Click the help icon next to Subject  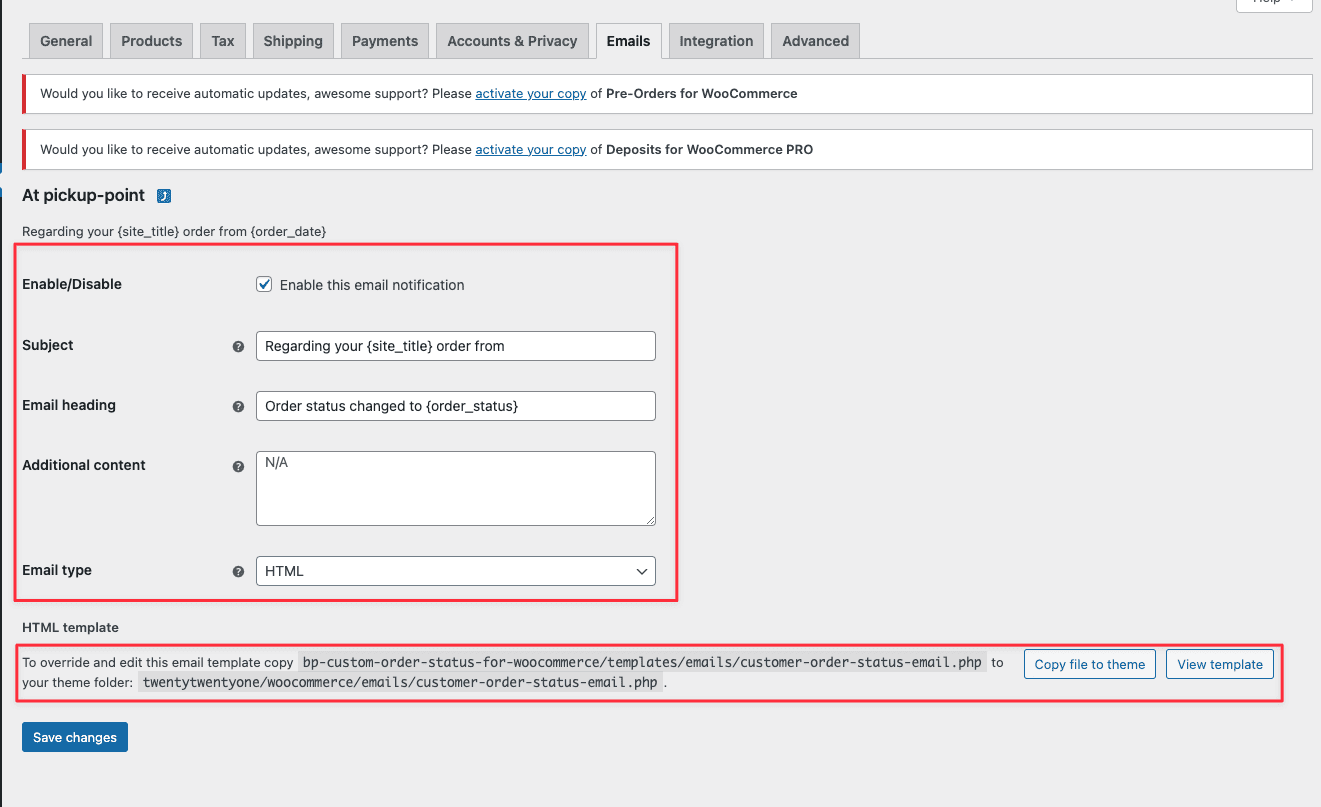[238, 347]
